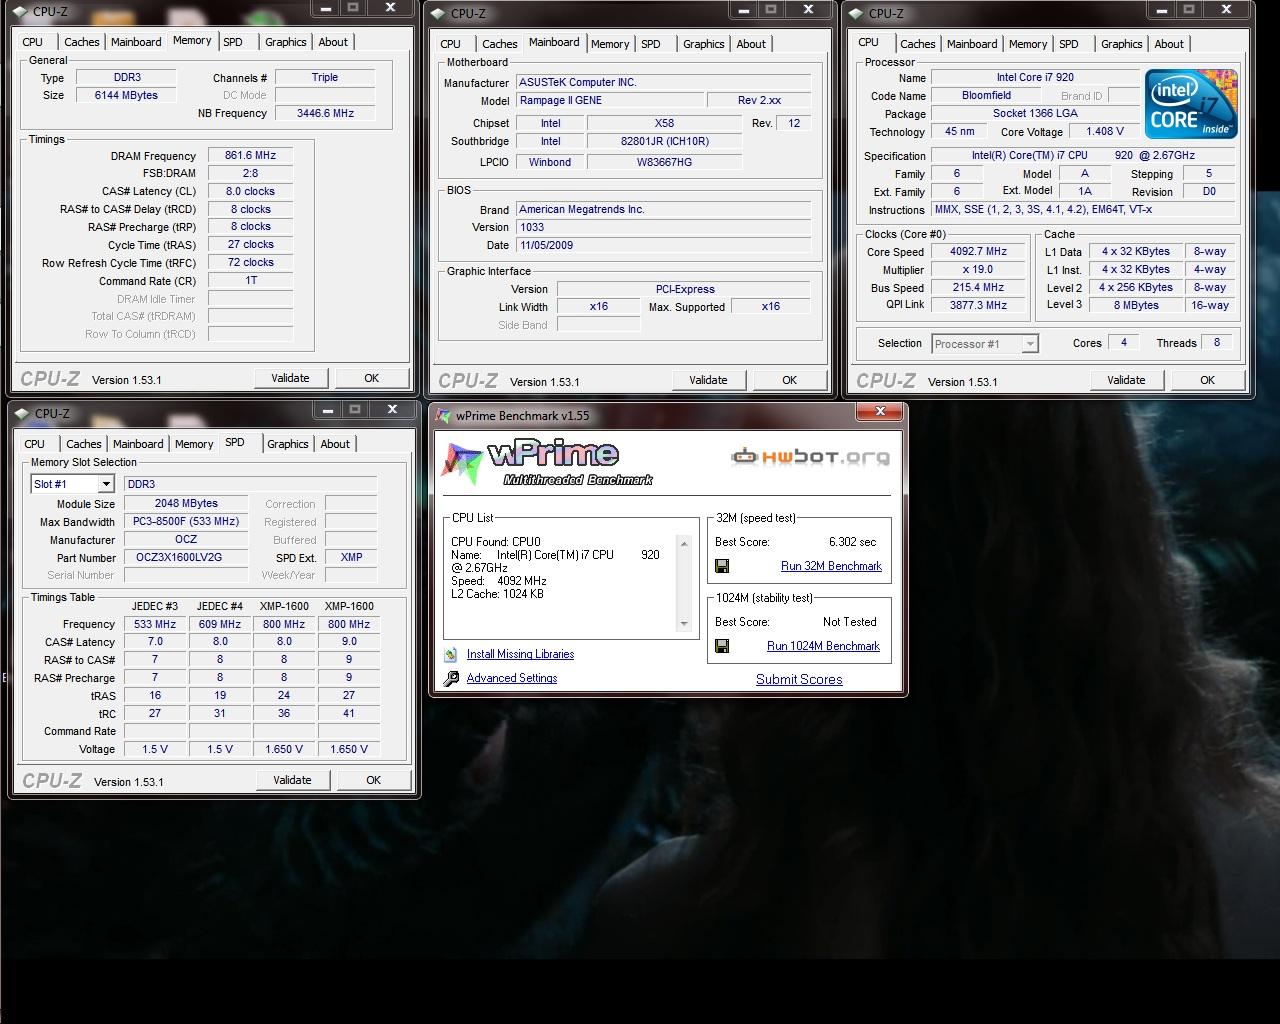The image size is (1280, 1024).
Task: Click the Code Name Bloomfield field
Action: (x=986, y=95)
